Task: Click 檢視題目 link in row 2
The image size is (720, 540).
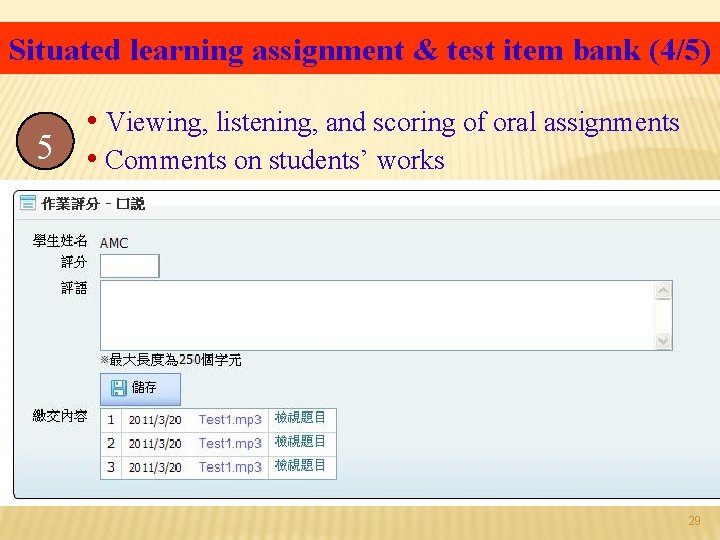Action: click(300, 442)
